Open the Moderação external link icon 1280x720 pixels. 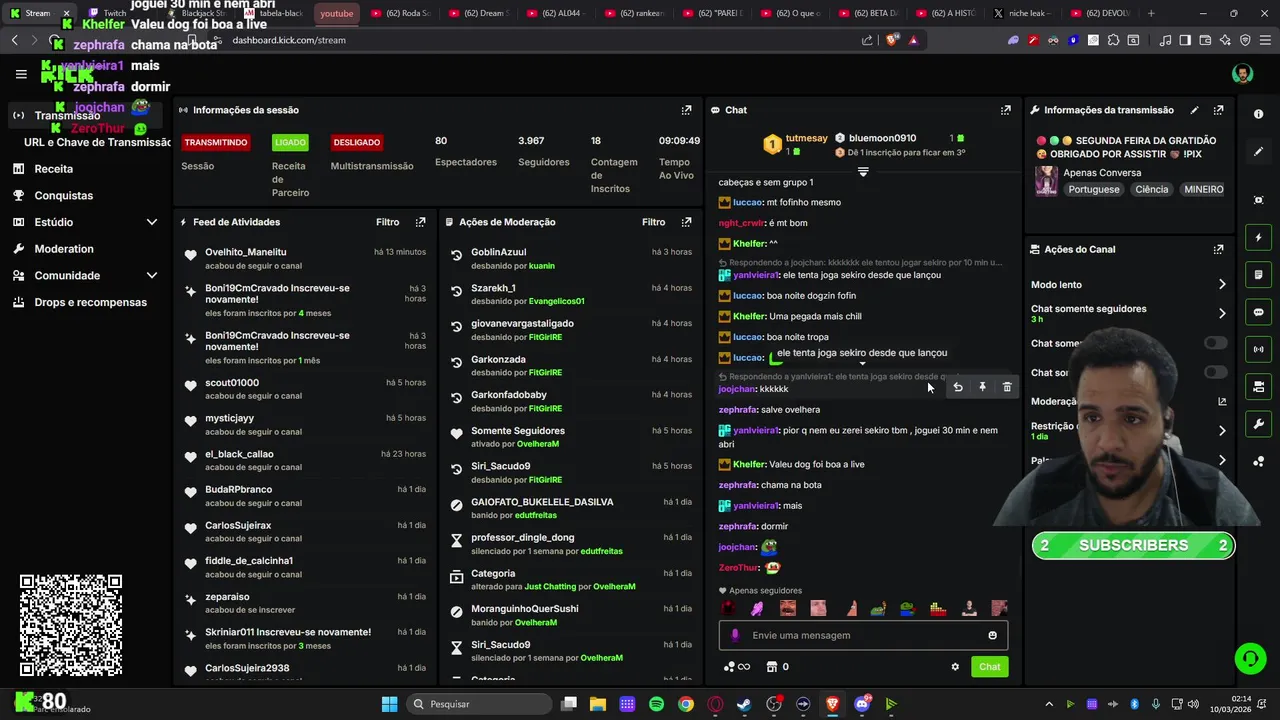pyautogui.click(x=1222, y=401)
